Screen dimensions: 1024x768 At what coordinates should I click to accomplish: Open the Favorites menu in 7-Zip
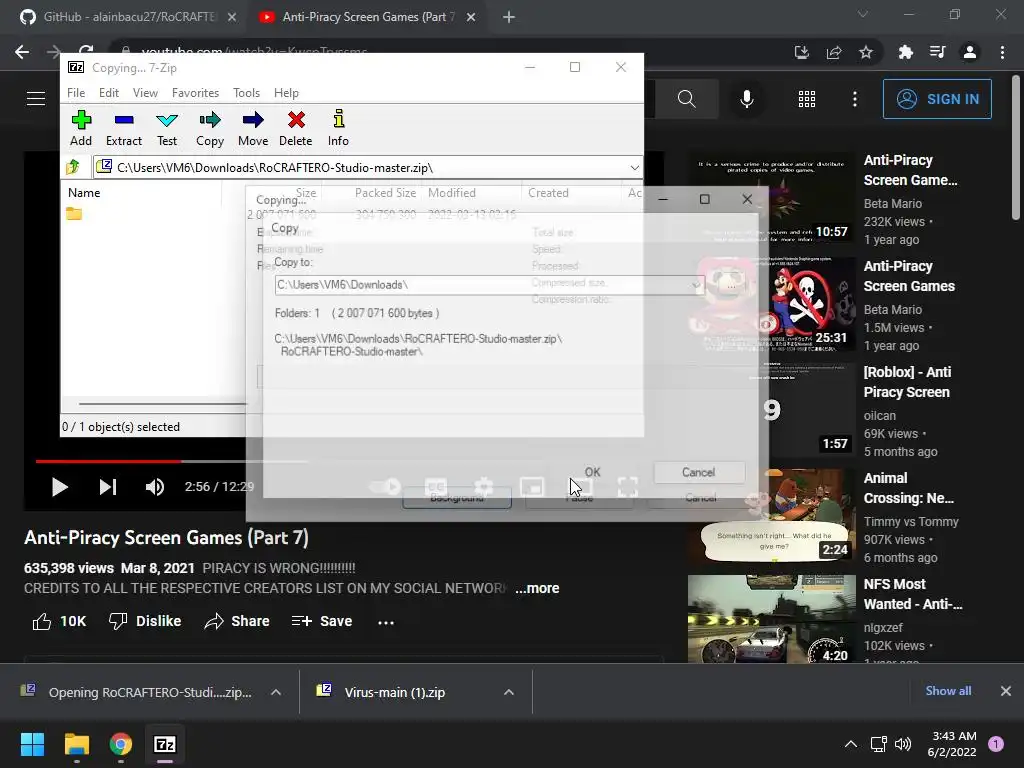click(195, 93)
